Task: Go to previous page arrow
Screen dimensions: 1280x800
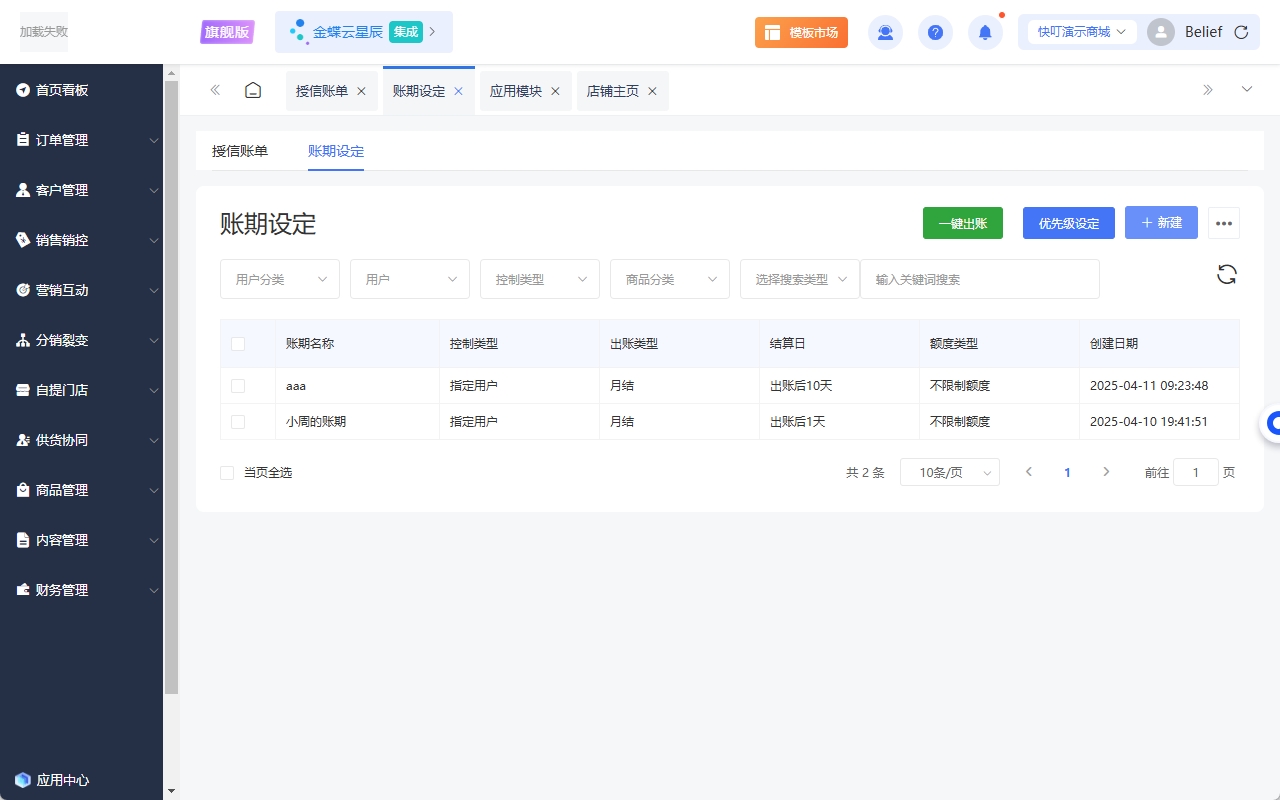Action: (1029, 472)
